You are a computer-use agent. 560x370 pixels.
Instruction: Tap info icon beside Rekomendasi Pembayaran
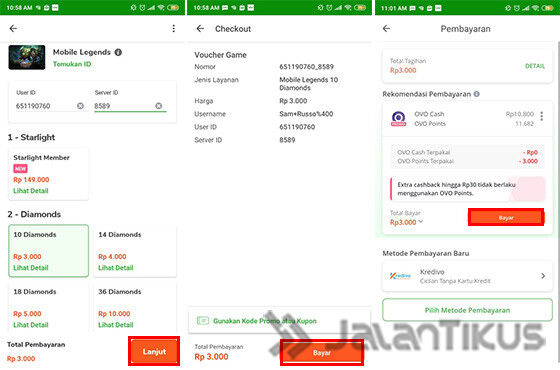(x=476, y=94)
